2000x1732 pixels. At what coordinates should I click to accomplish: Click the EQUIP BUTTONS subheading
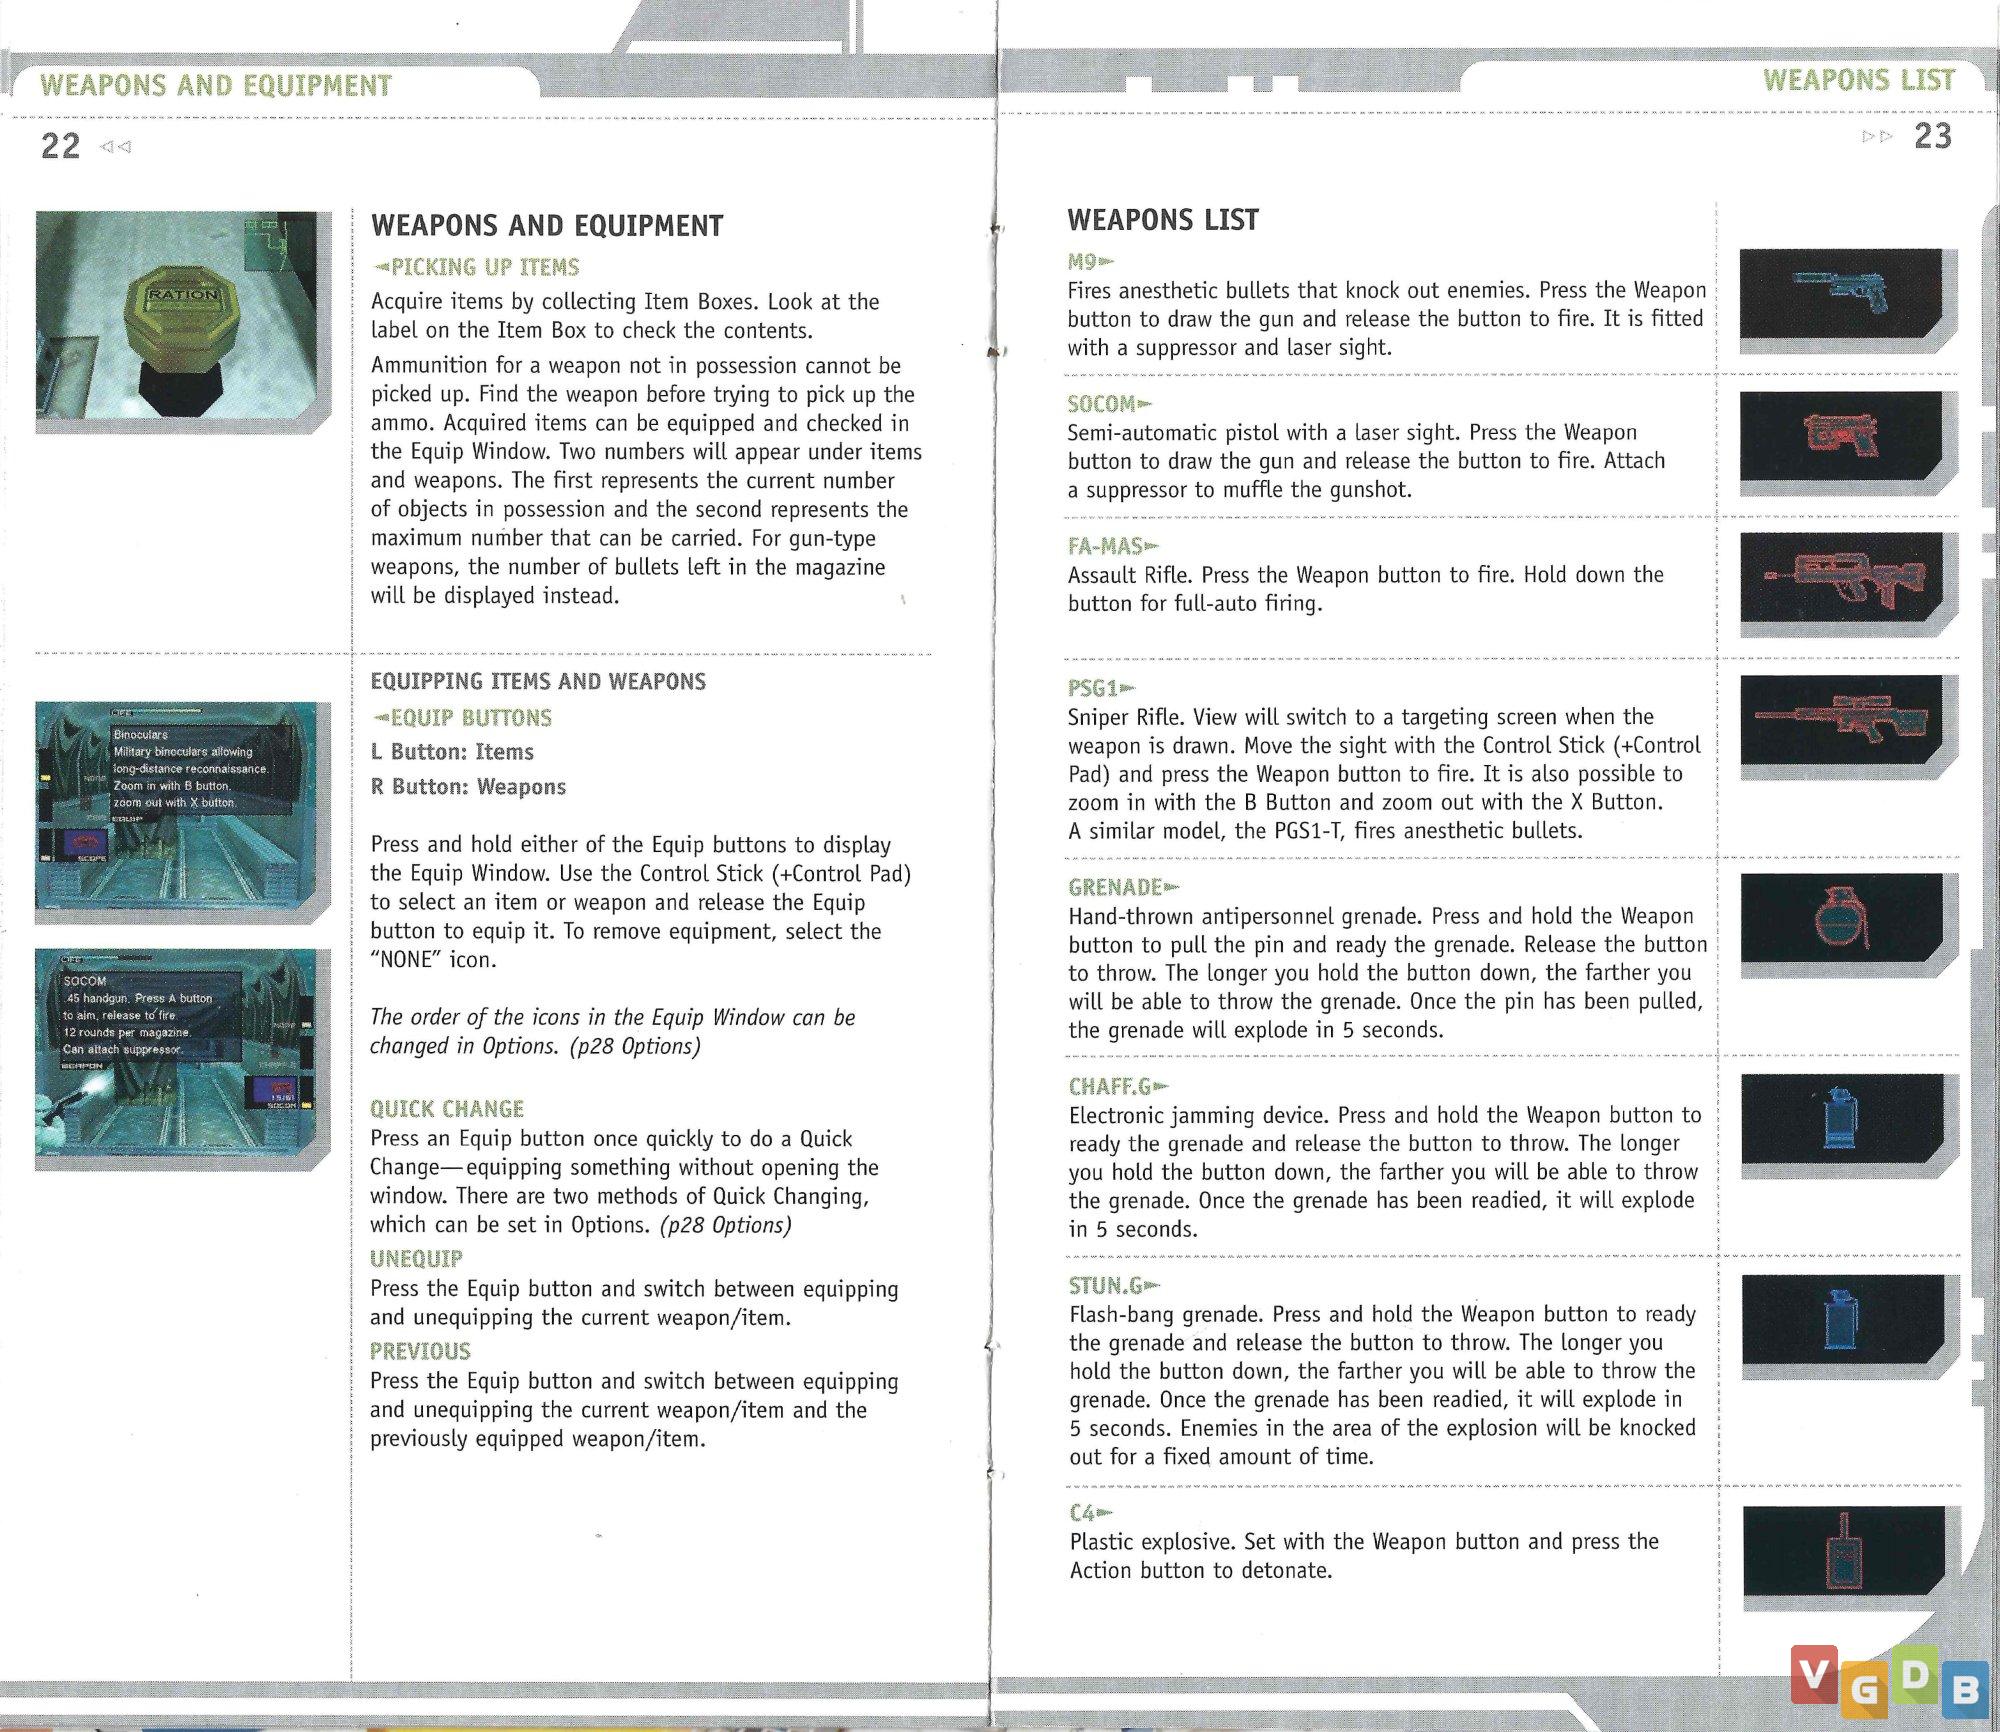462,718
